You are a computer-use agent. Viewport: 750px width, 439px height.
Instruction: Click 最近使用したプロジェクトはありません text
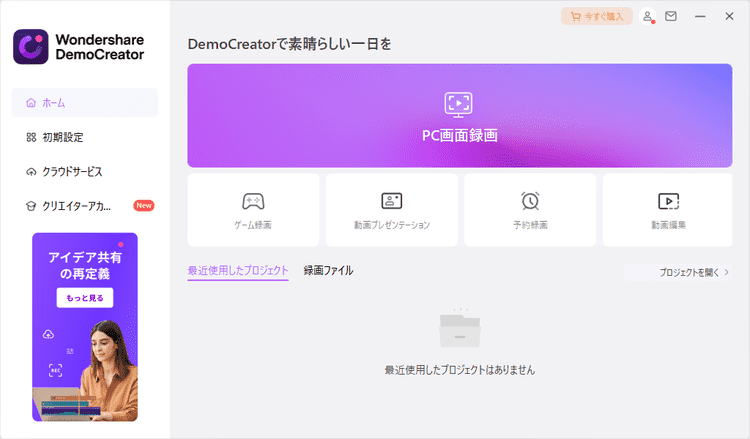[460, 370]
